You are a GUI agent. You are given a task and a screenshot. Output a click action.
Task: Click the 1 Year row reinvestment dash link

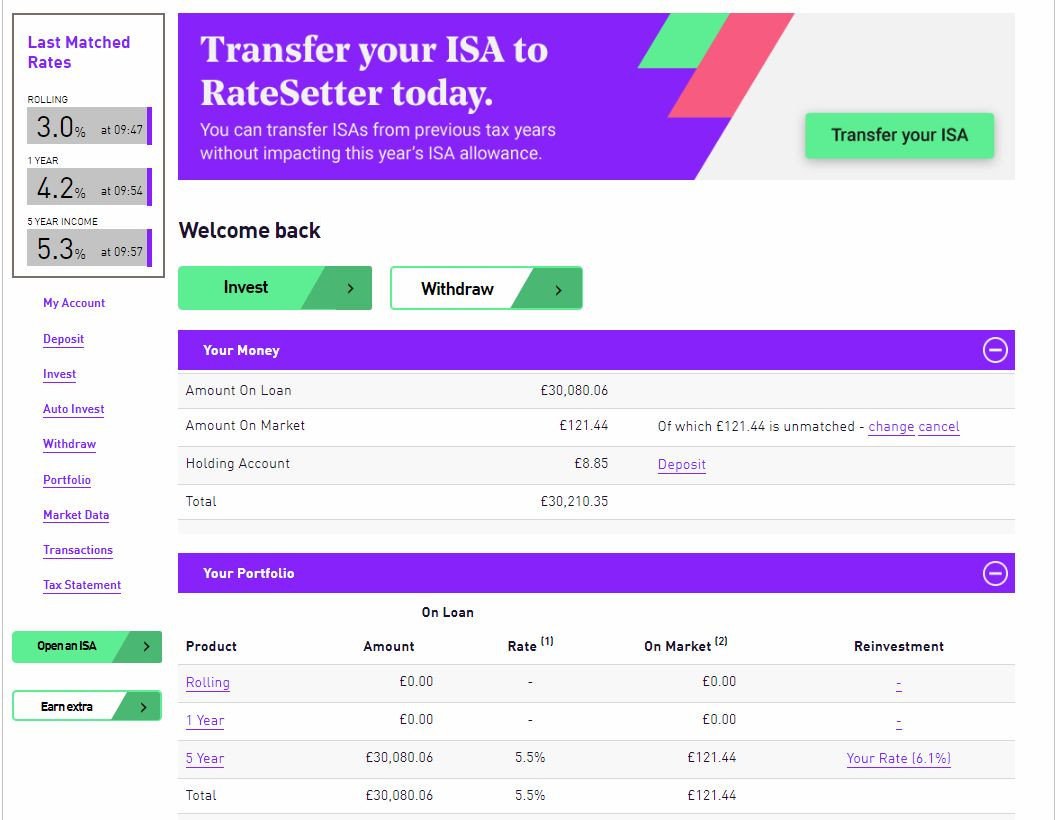pyautogui.click(x=898, y=722)
